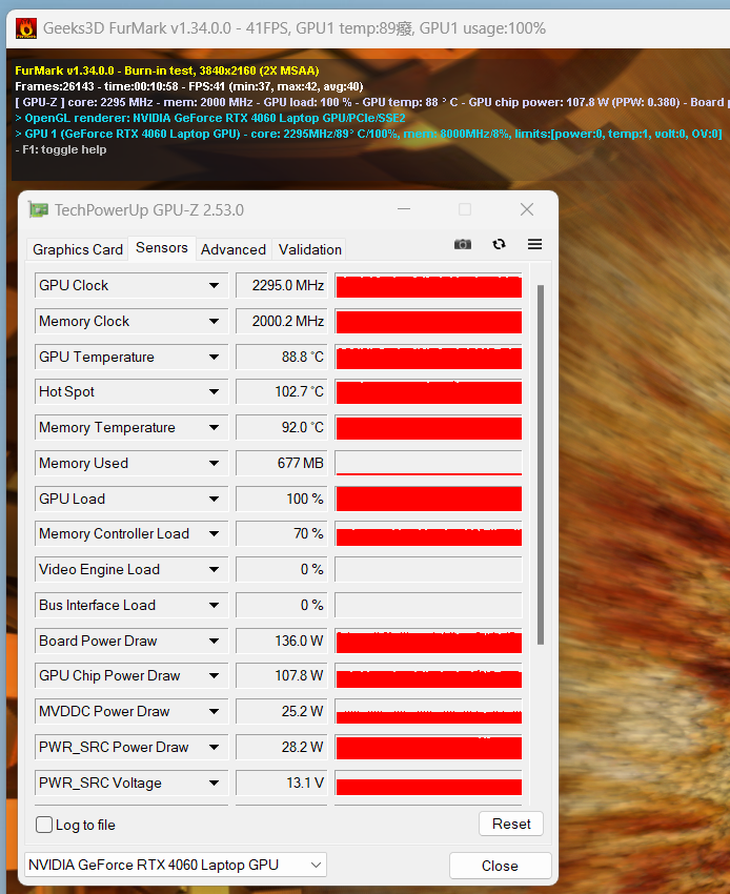Click the 102.7 °C hot spot value

pyautogui.click(x=282, y=392)
